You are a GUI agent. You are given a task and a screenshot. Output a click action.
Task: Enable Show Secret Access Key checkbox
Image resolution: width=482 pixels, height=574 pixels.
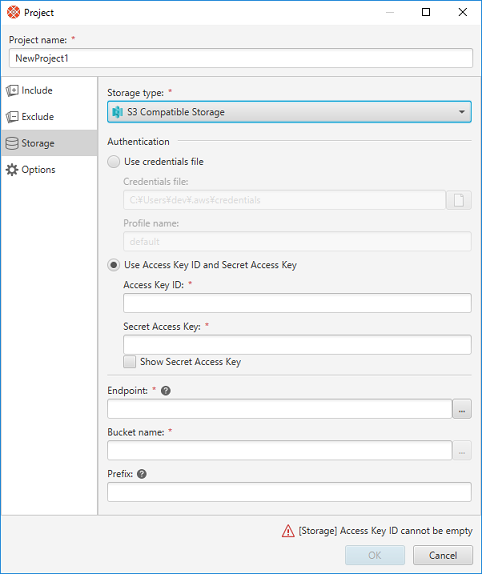tap(129, 362)
